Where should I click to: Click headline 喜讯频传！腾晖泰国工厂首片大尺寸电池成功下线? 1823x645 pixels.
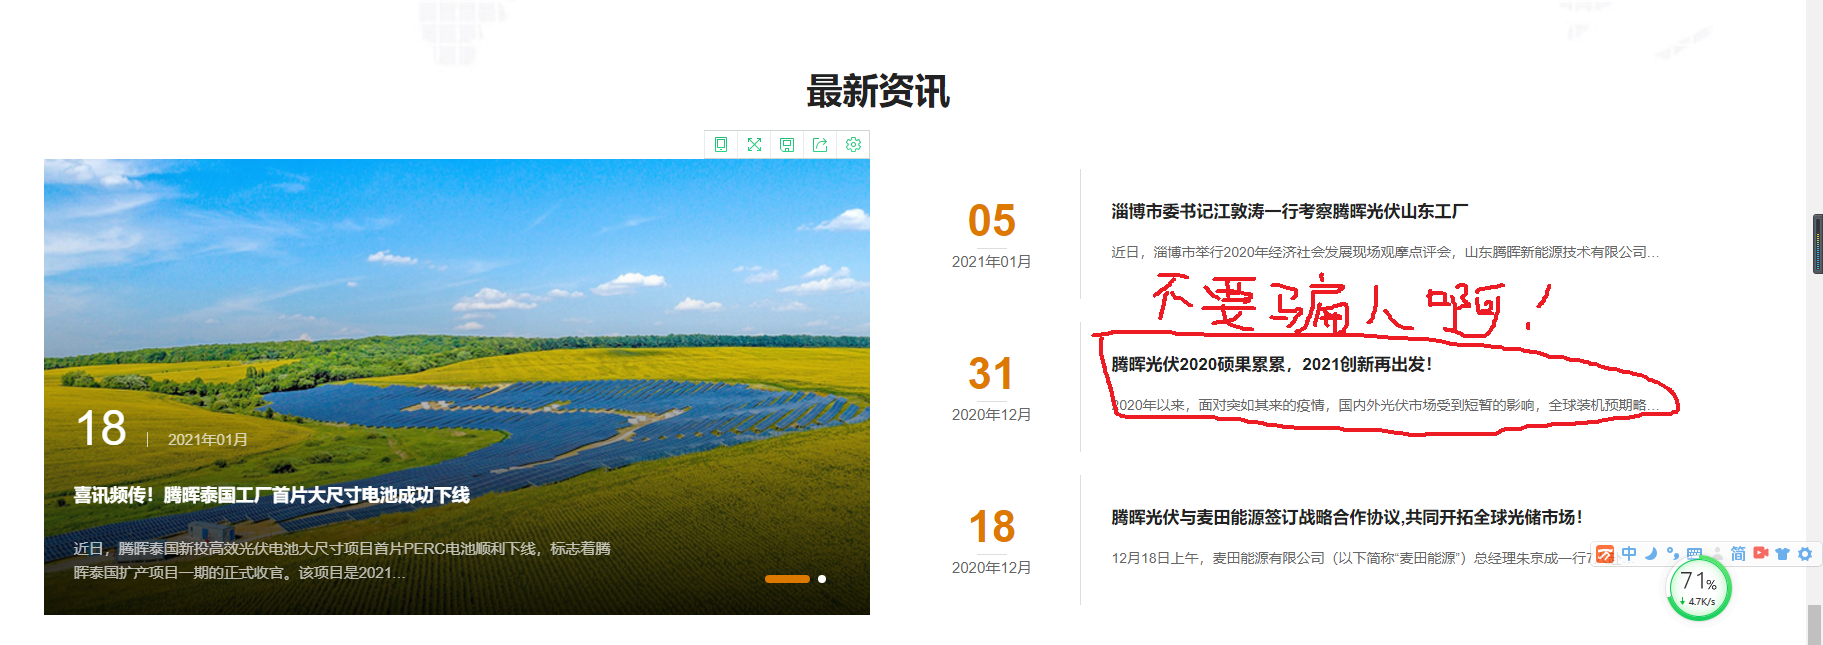point(271,495)
